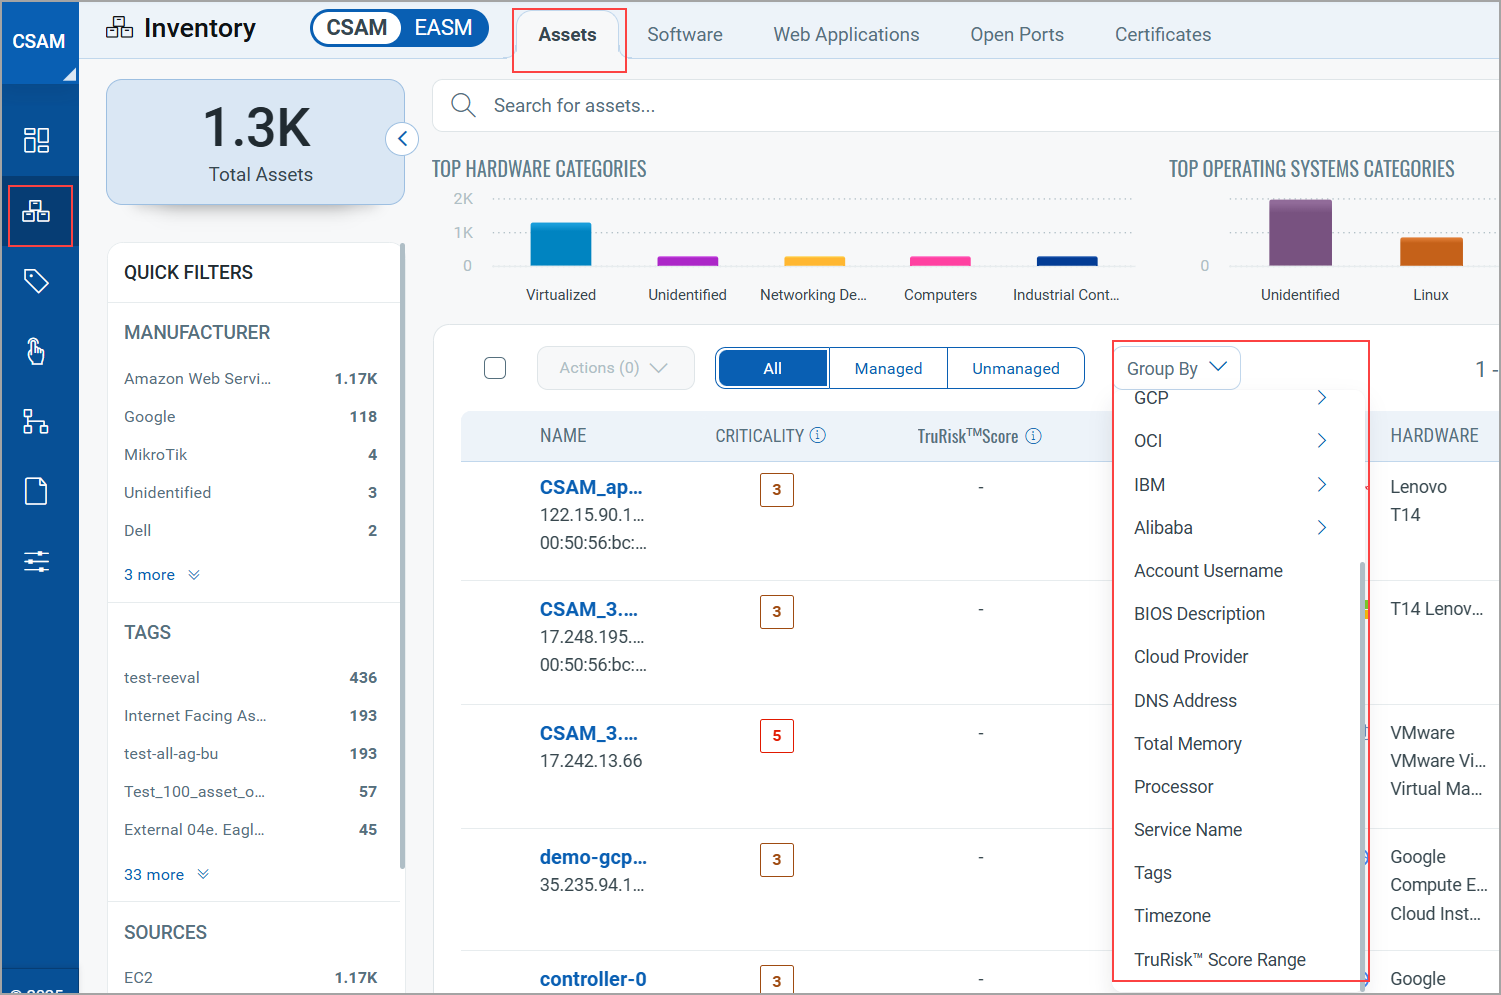This screenshot has height=995, width=1501.
Task: Open the Open Ports tab
Action: pyautogui.click(x=1017, y=35)
